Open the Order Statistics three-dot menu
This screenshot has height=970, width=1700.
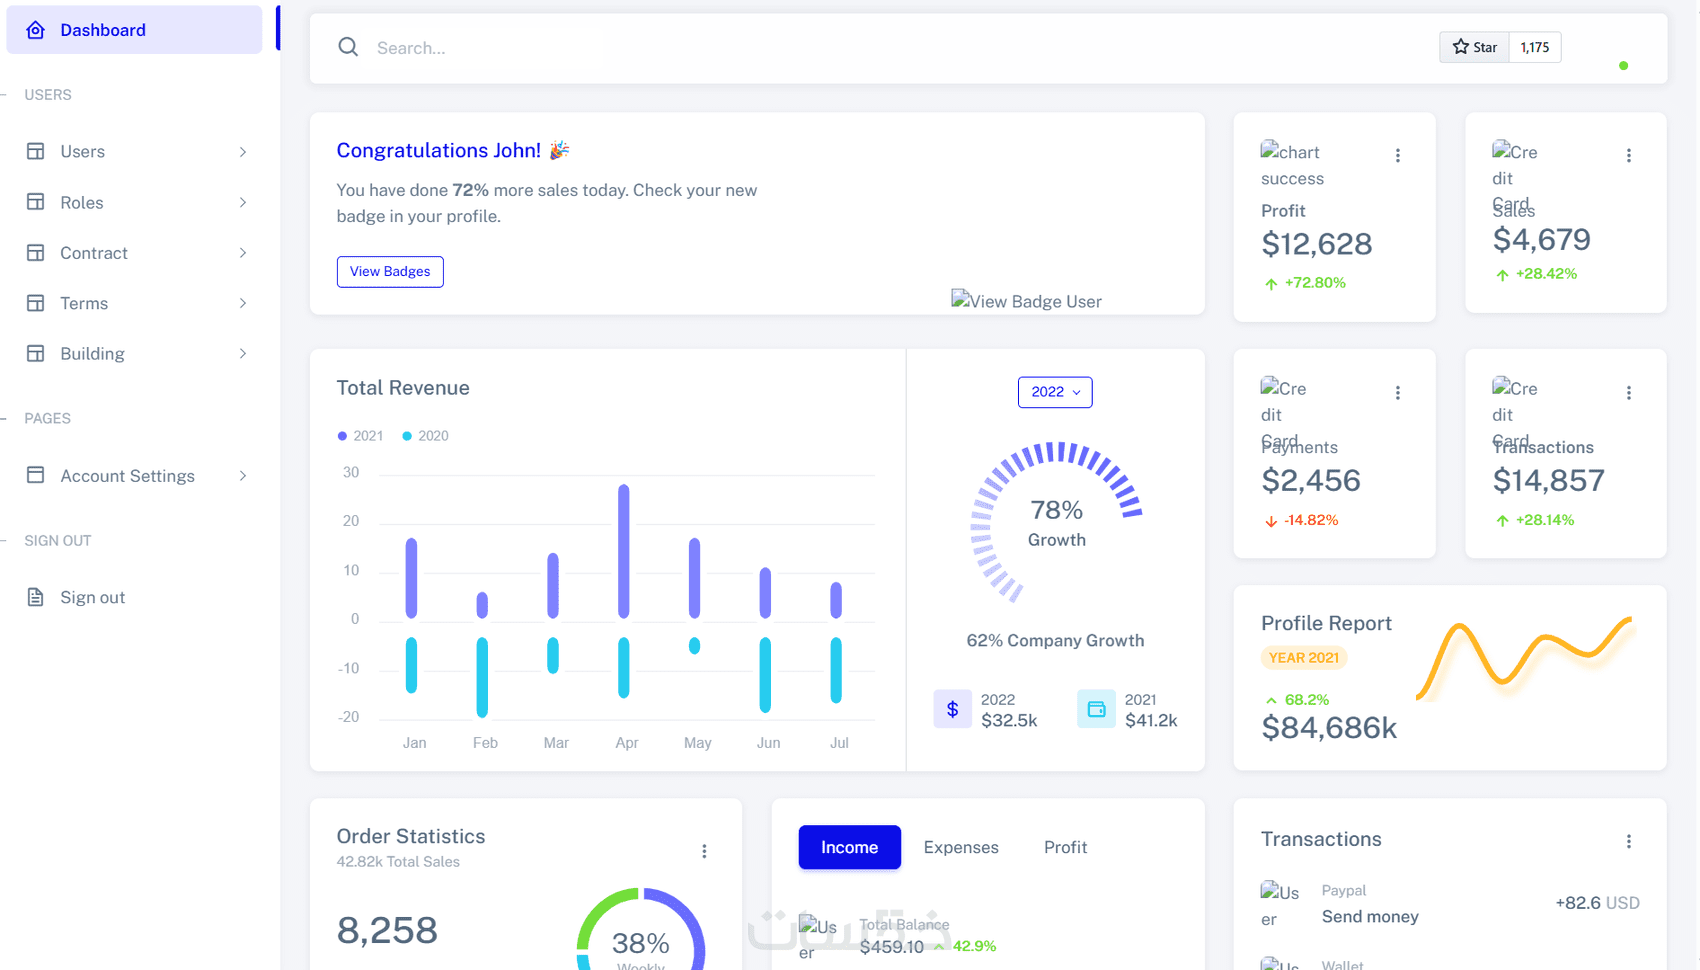tap(704, 851)
